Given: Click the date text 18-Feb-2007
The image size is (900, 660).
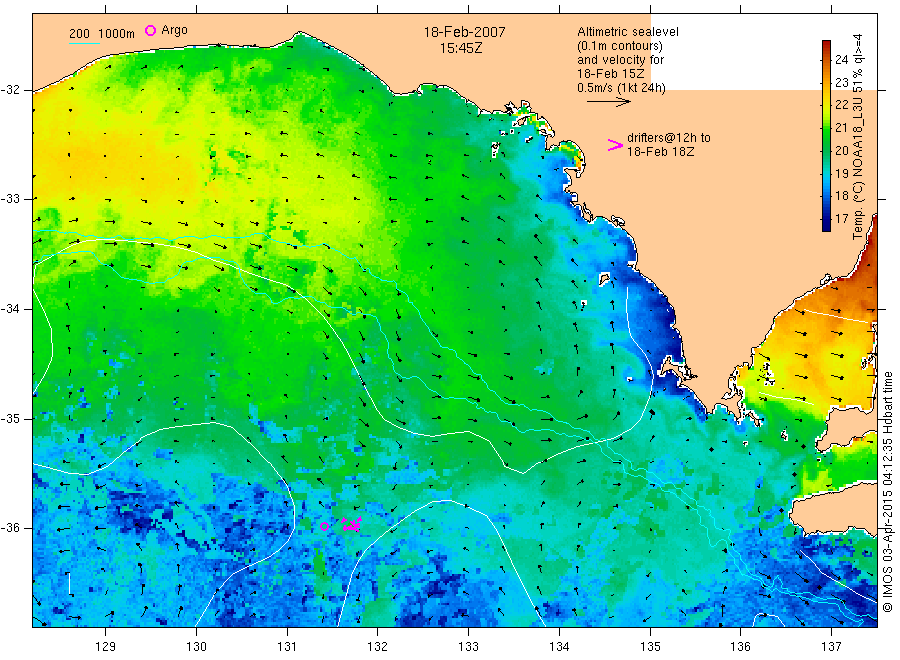Looking at the screenshot, I should (464, 32).
